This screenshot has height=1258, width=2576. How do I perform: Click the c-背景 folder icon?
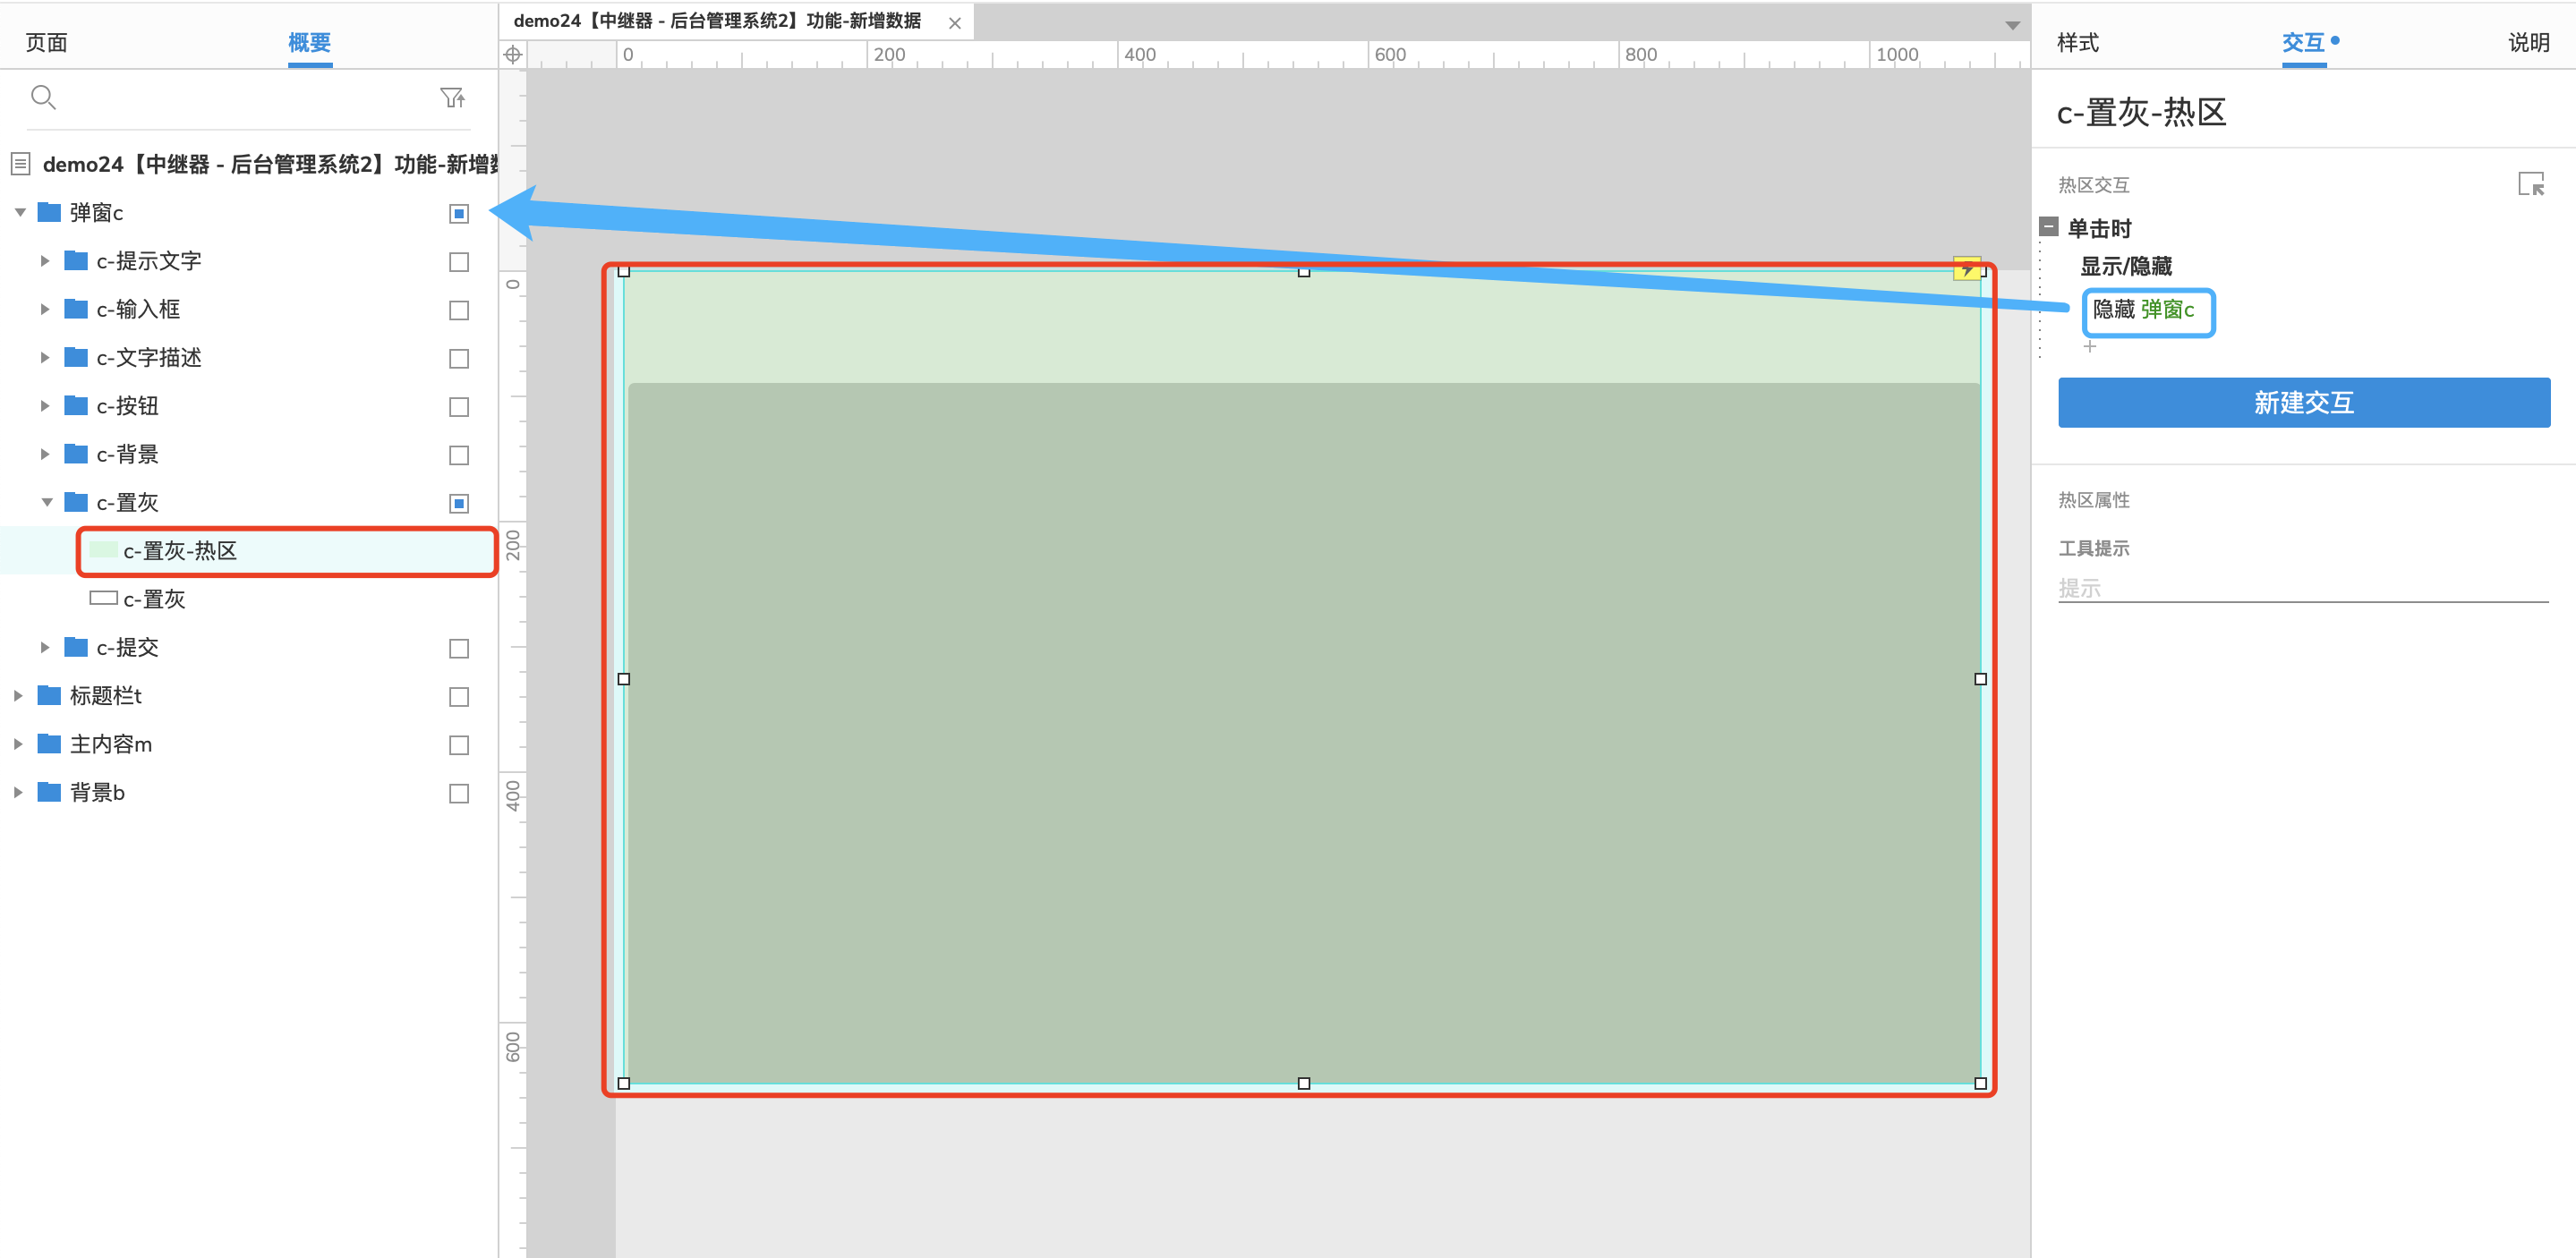pyautogui.click(x=76, y=454)
